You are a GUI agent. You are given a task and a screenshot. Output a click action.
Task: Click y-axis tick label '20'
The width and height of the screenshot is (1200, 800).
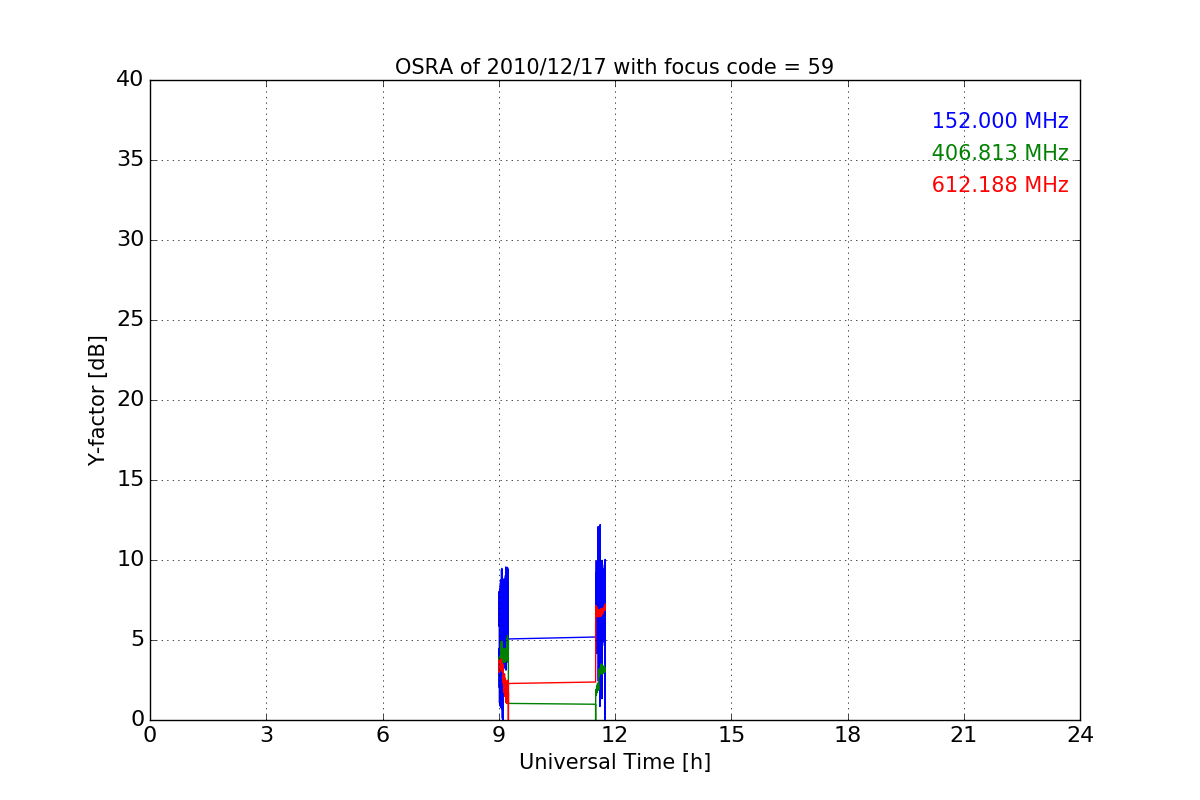click(x=130, y=400)
